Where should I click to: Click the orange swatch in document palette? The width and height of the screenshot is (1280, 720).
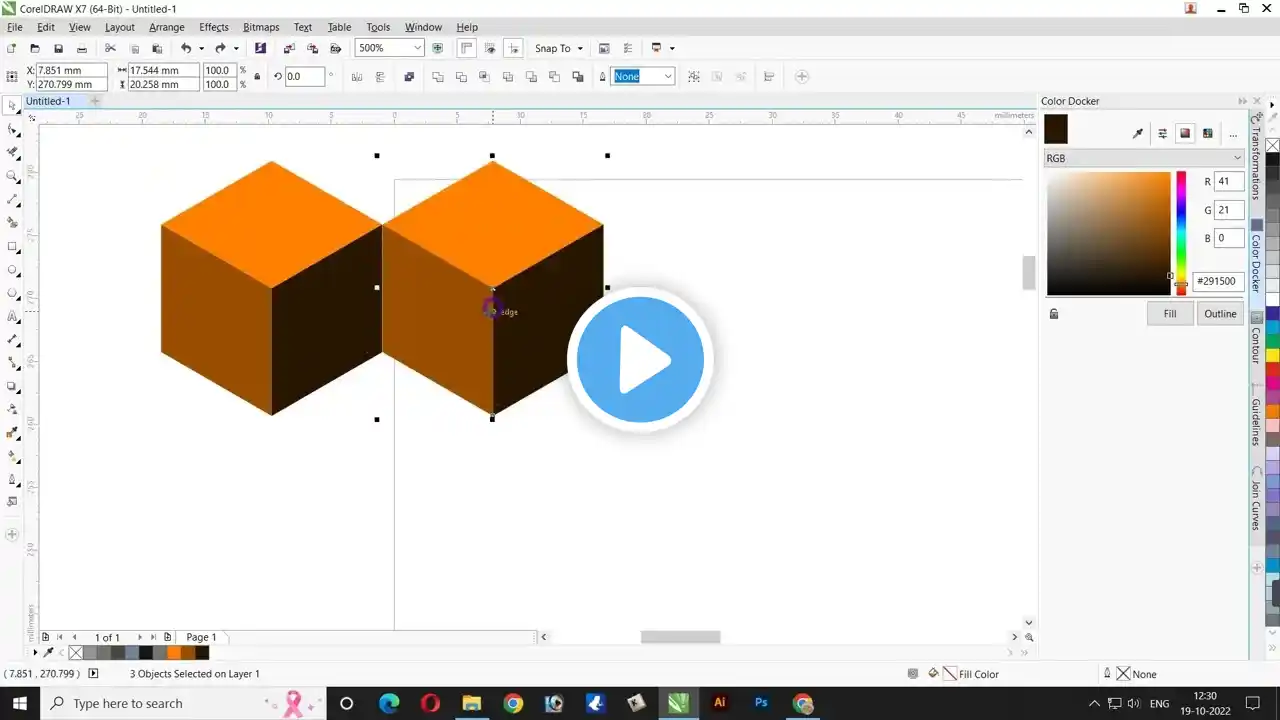pos(174,653)
